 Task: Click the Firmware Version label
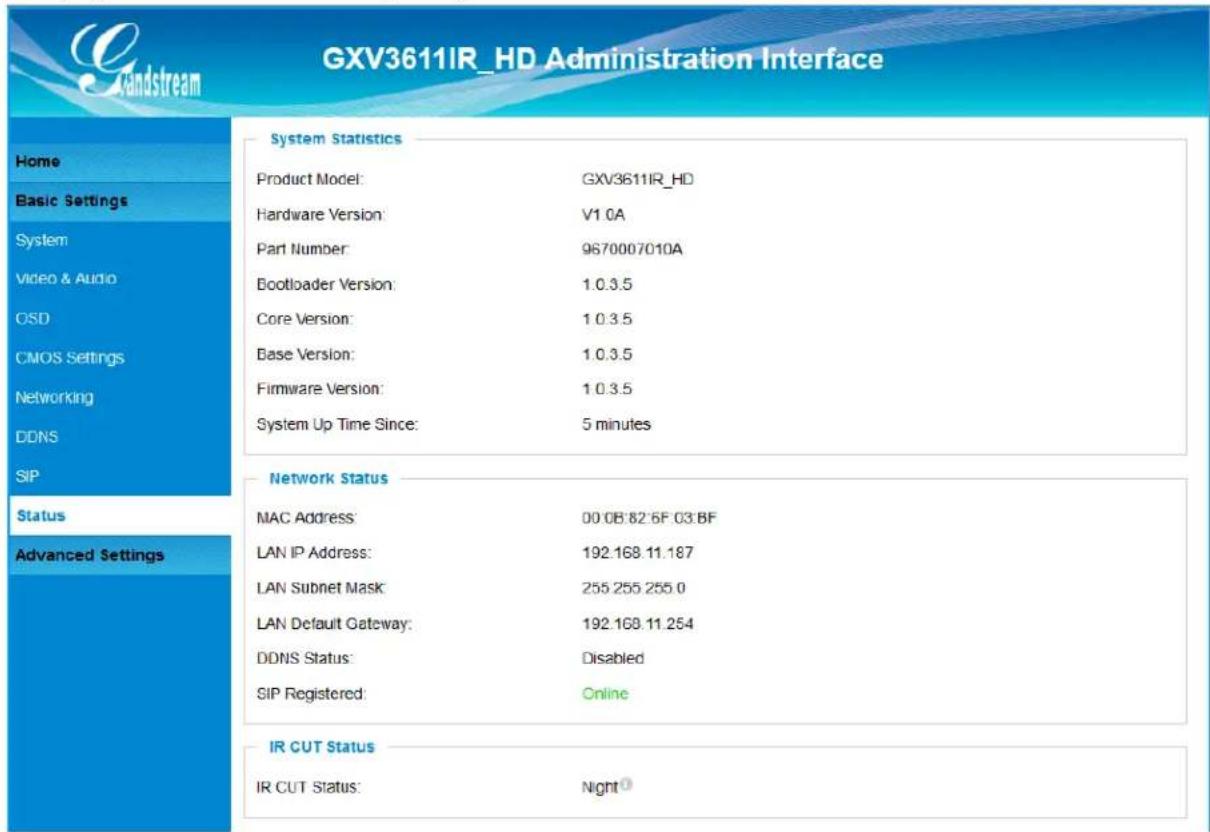point(321,389)
